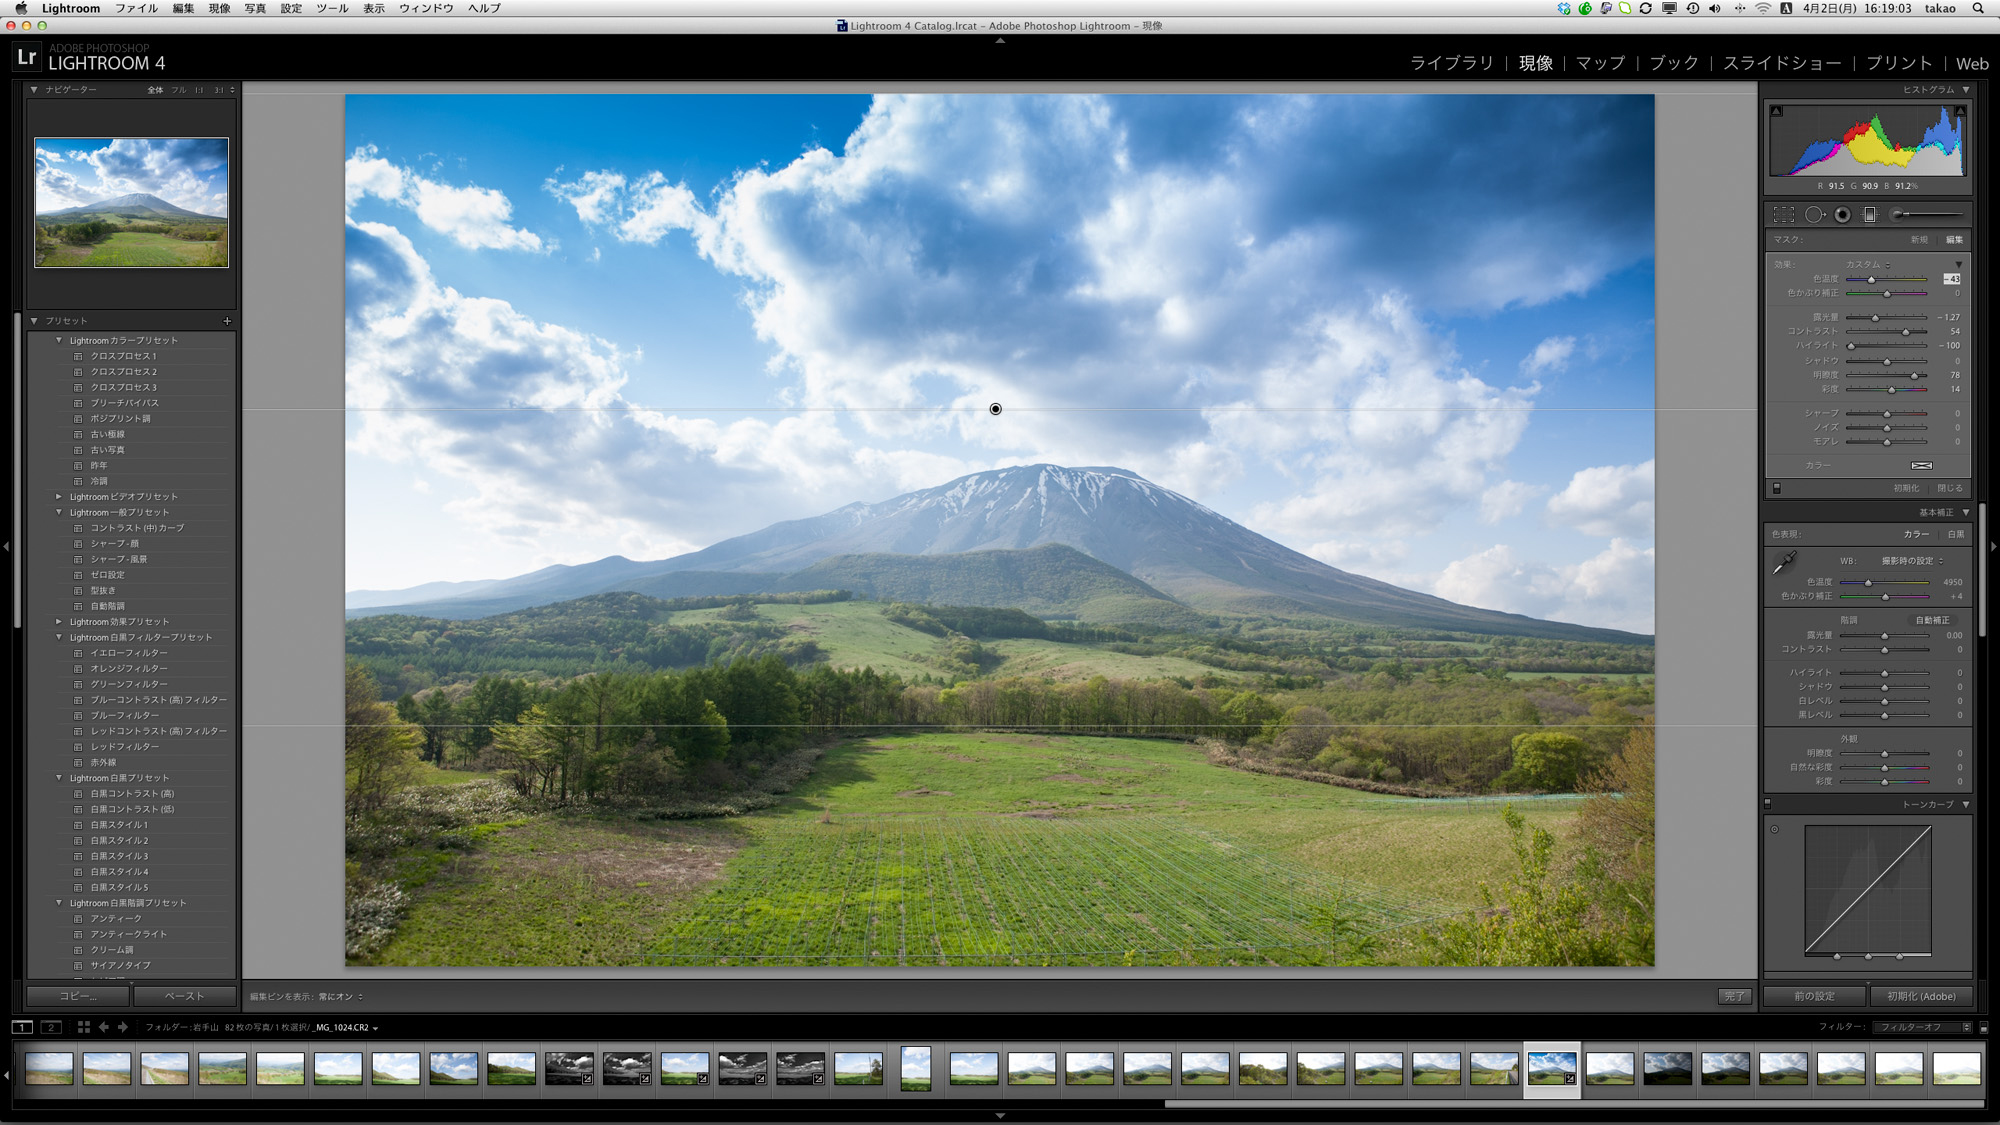Expand the Lightroom ビデオプリセット folder

[59, 496]
